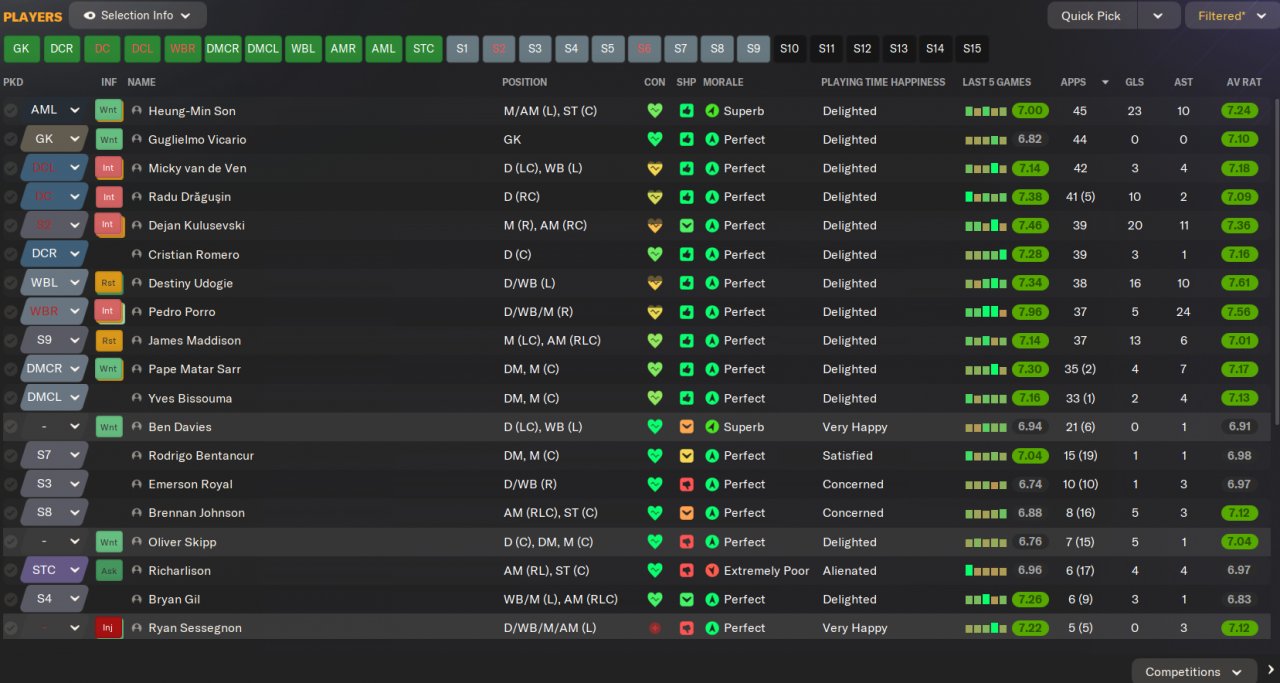Click morale icon for Ben Davies
Image resolution: width=1280 pixels, height=683 pixels.
pyautogui.click(x=712, y=427)
